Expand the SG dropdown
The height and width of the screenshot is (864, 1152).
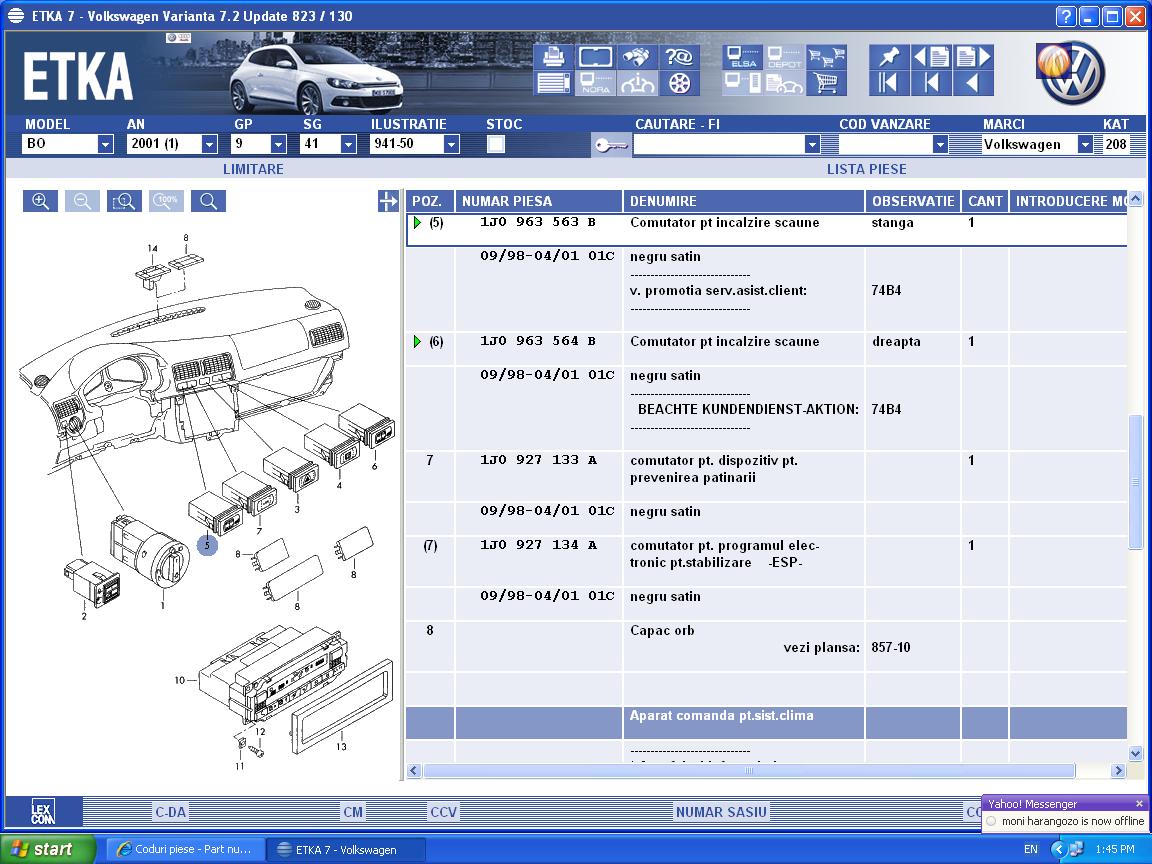click(x=348, y=144)
